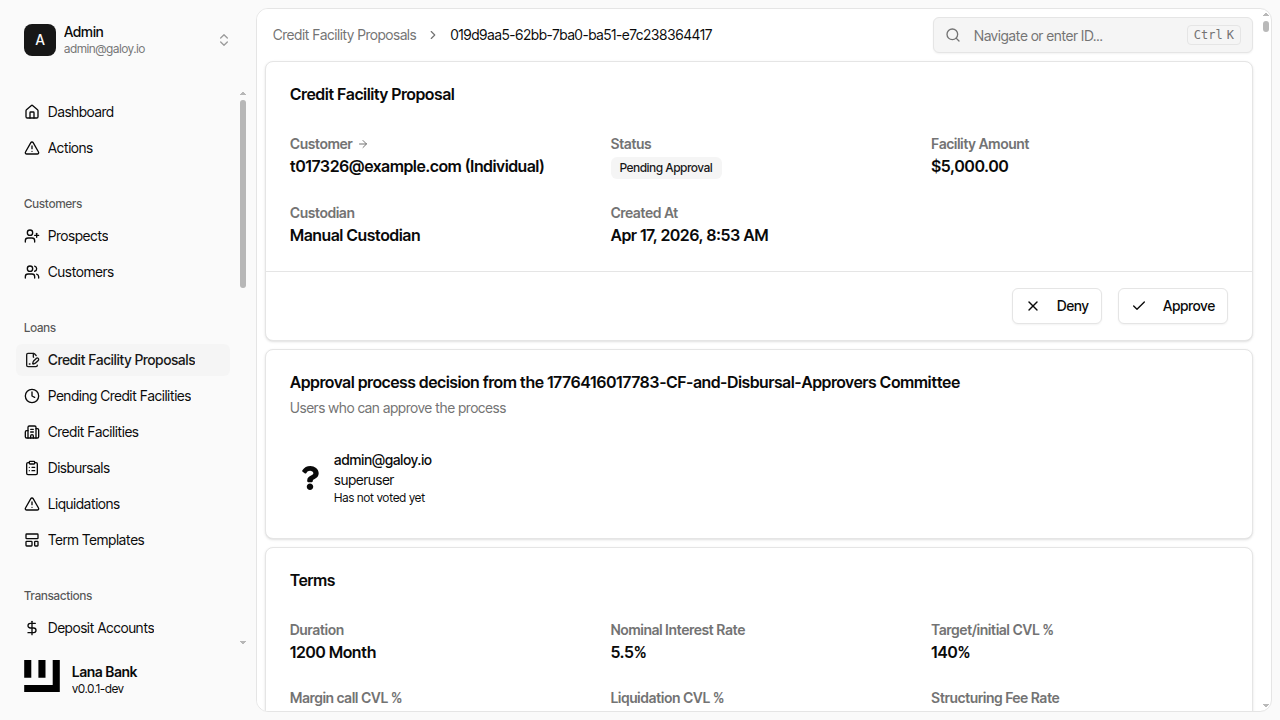Click the search magnifier icon

coord(952,35)
